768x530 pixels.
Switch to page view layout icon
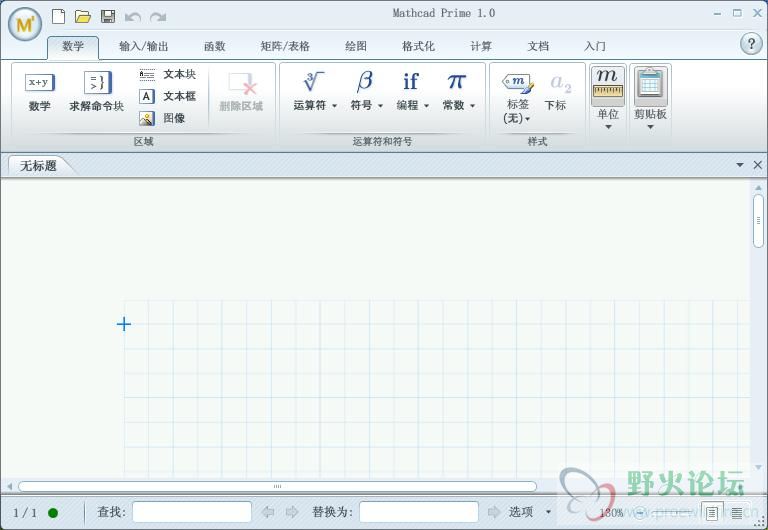click(711, 512)
